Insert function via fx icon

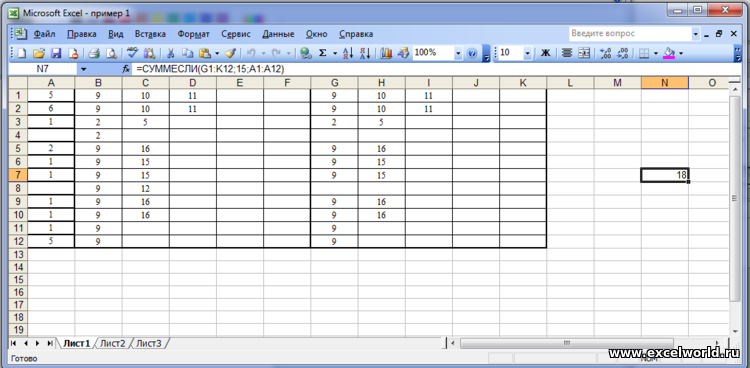point(126,69)
